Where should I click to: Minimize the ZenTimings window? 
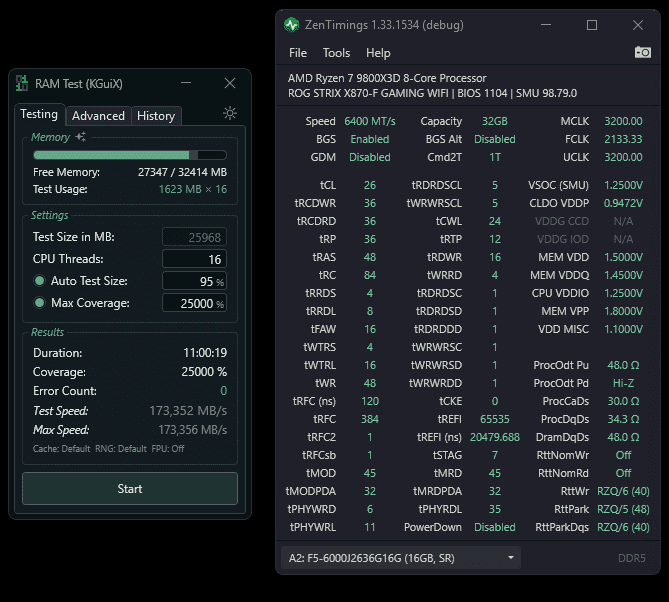(x=546, y=25)
